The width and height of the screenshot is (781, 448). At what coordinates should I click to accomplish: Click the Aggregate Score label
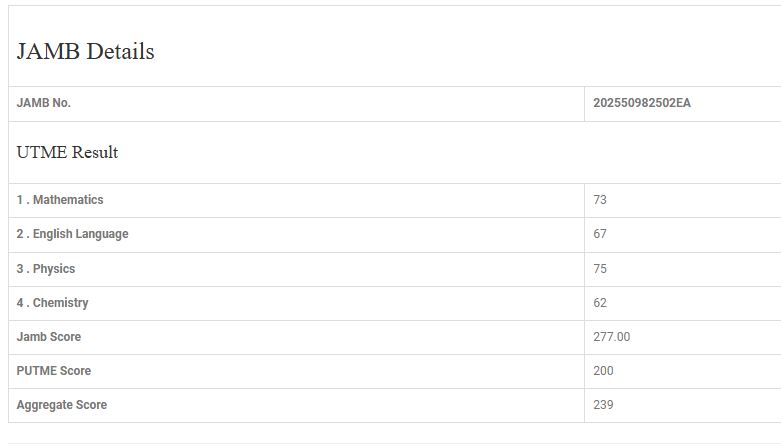click(x=62, y=405)
